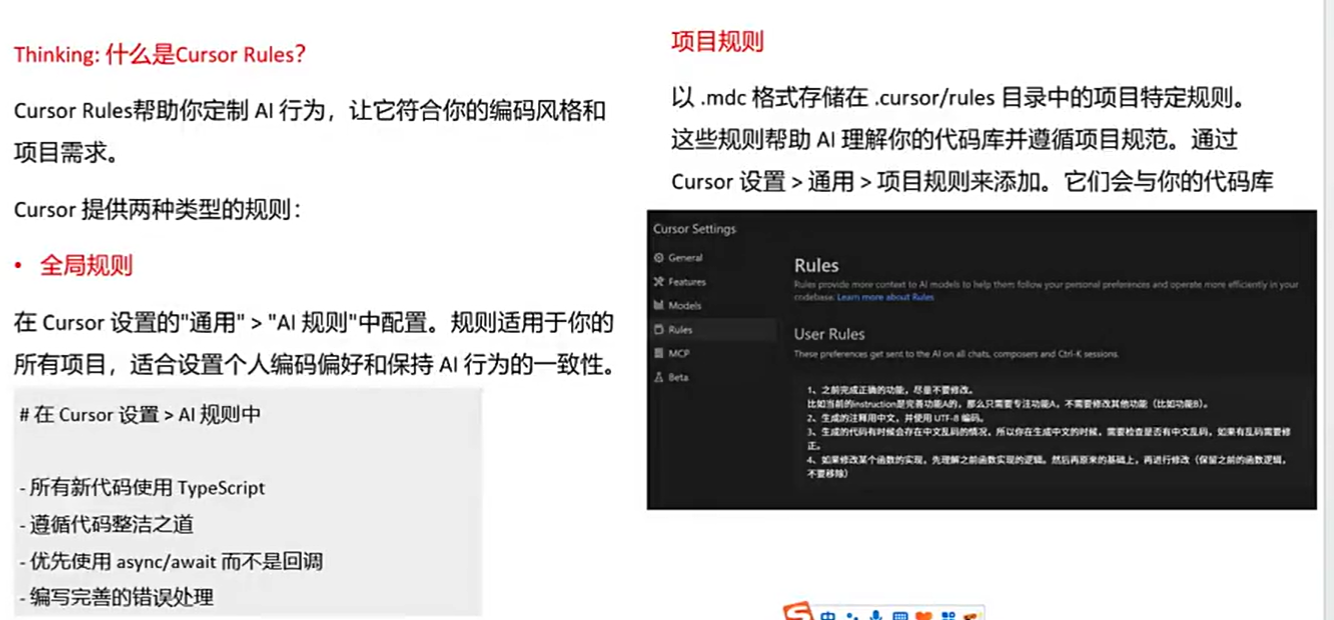Click 'Cursor 提供两种类型的规则:' sentence
This screenshot has height=620, width=1334.
pos(157,210)
